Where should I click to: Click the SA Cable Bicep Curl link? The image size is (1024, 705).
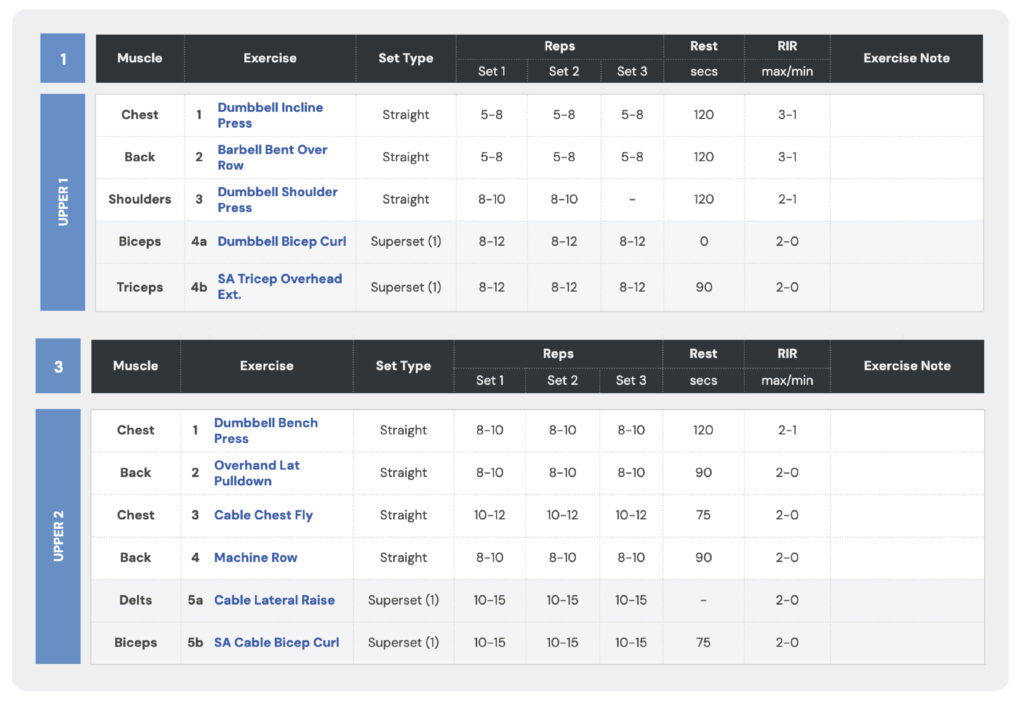point(276,642)
